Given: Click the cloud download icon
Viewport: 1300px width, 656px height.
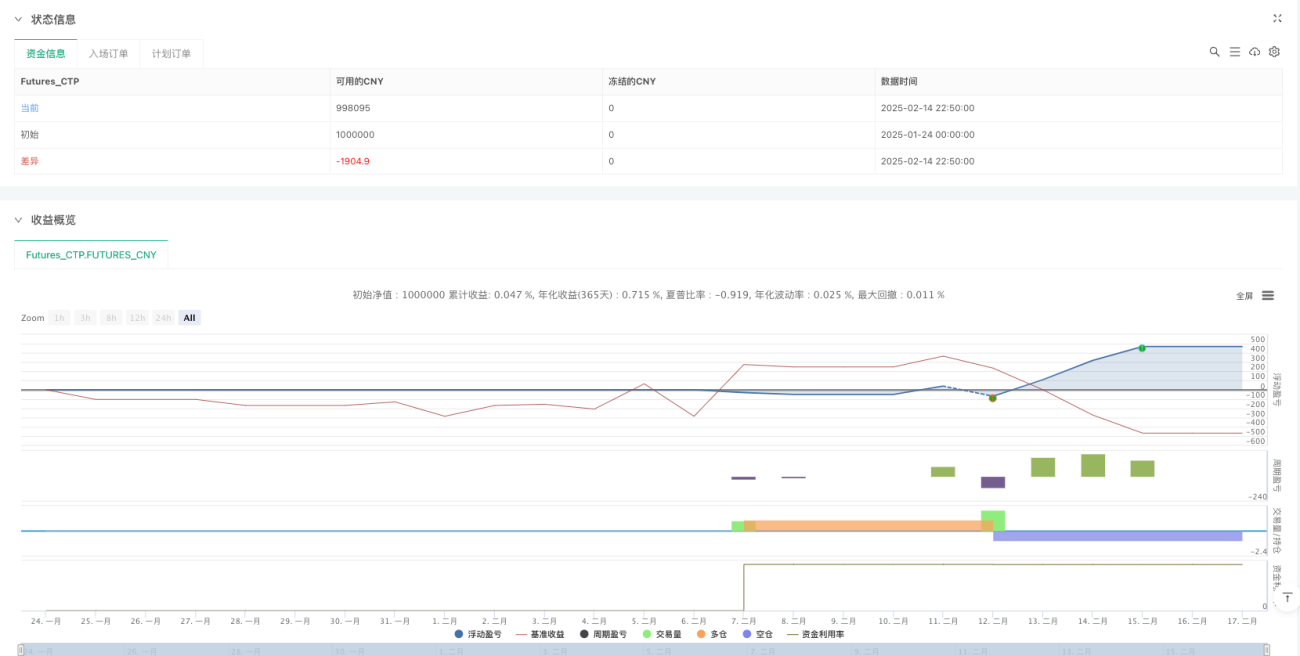Looking at the screenshot, I should [x=1254, y=52].
